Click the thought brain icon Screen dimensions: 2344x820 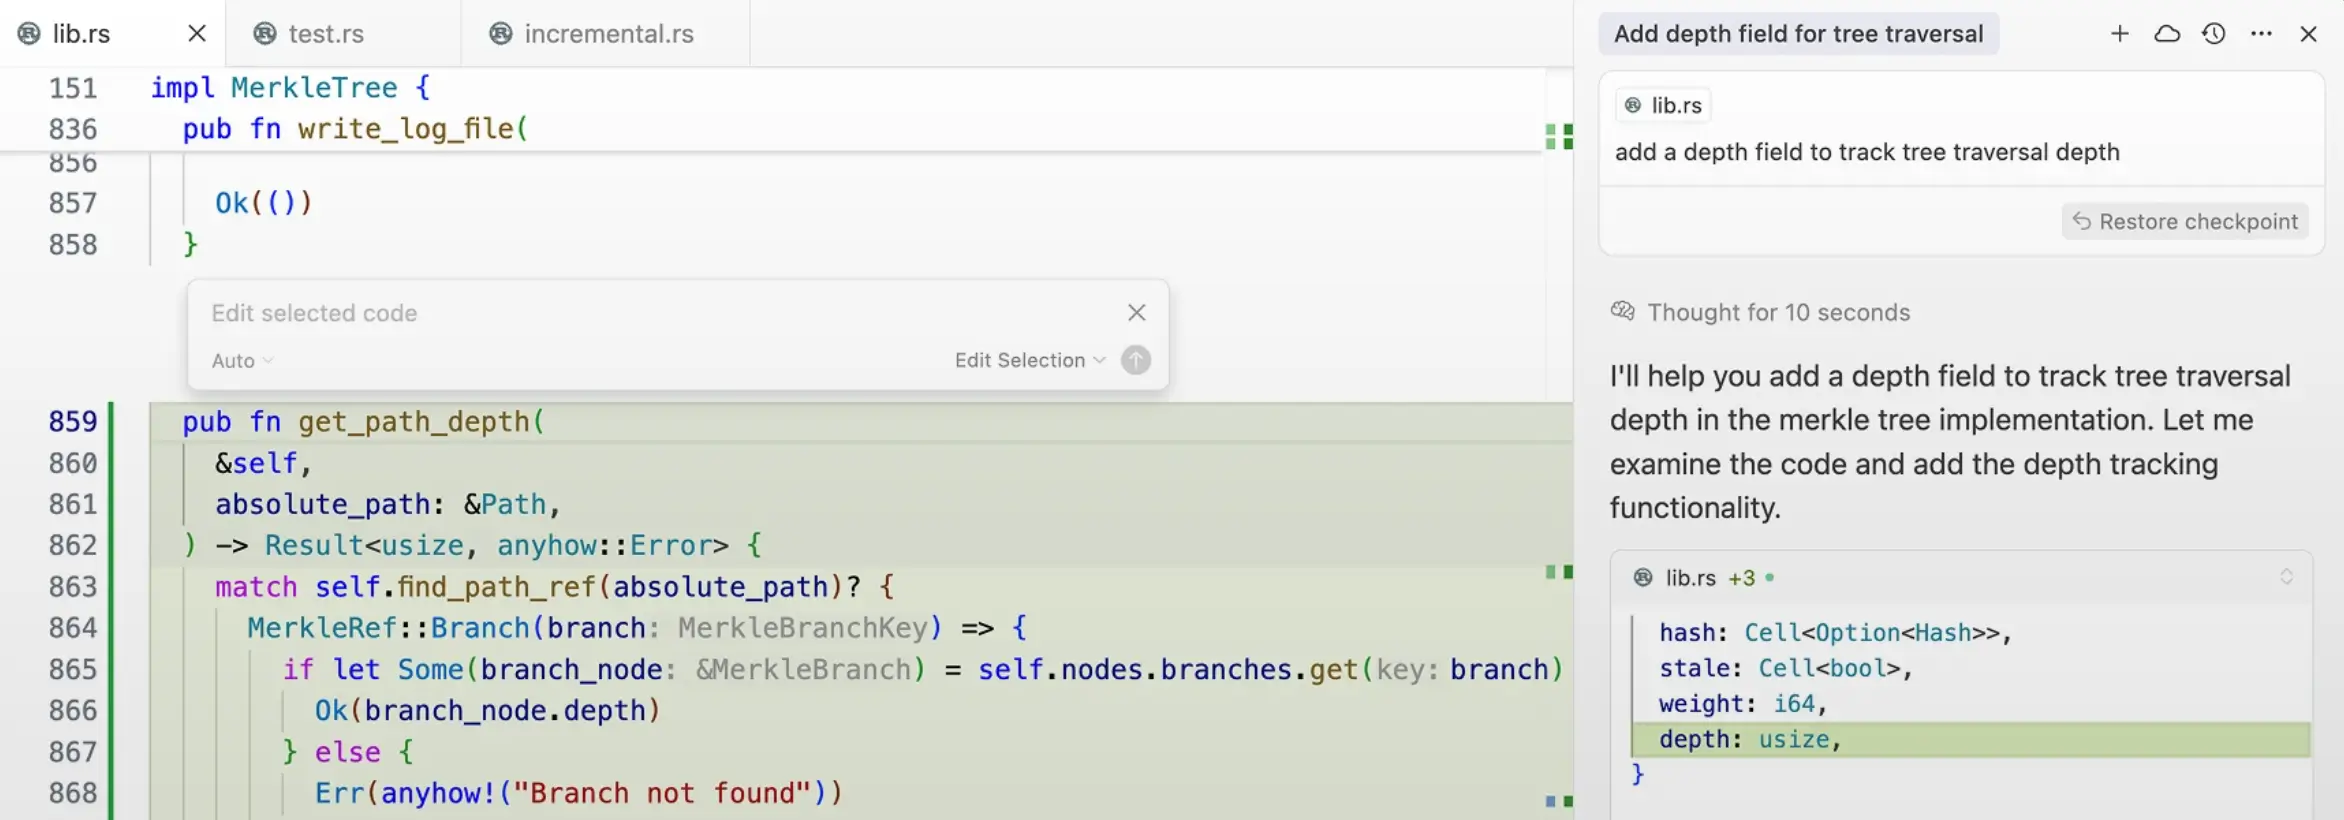coord(1622,311)
